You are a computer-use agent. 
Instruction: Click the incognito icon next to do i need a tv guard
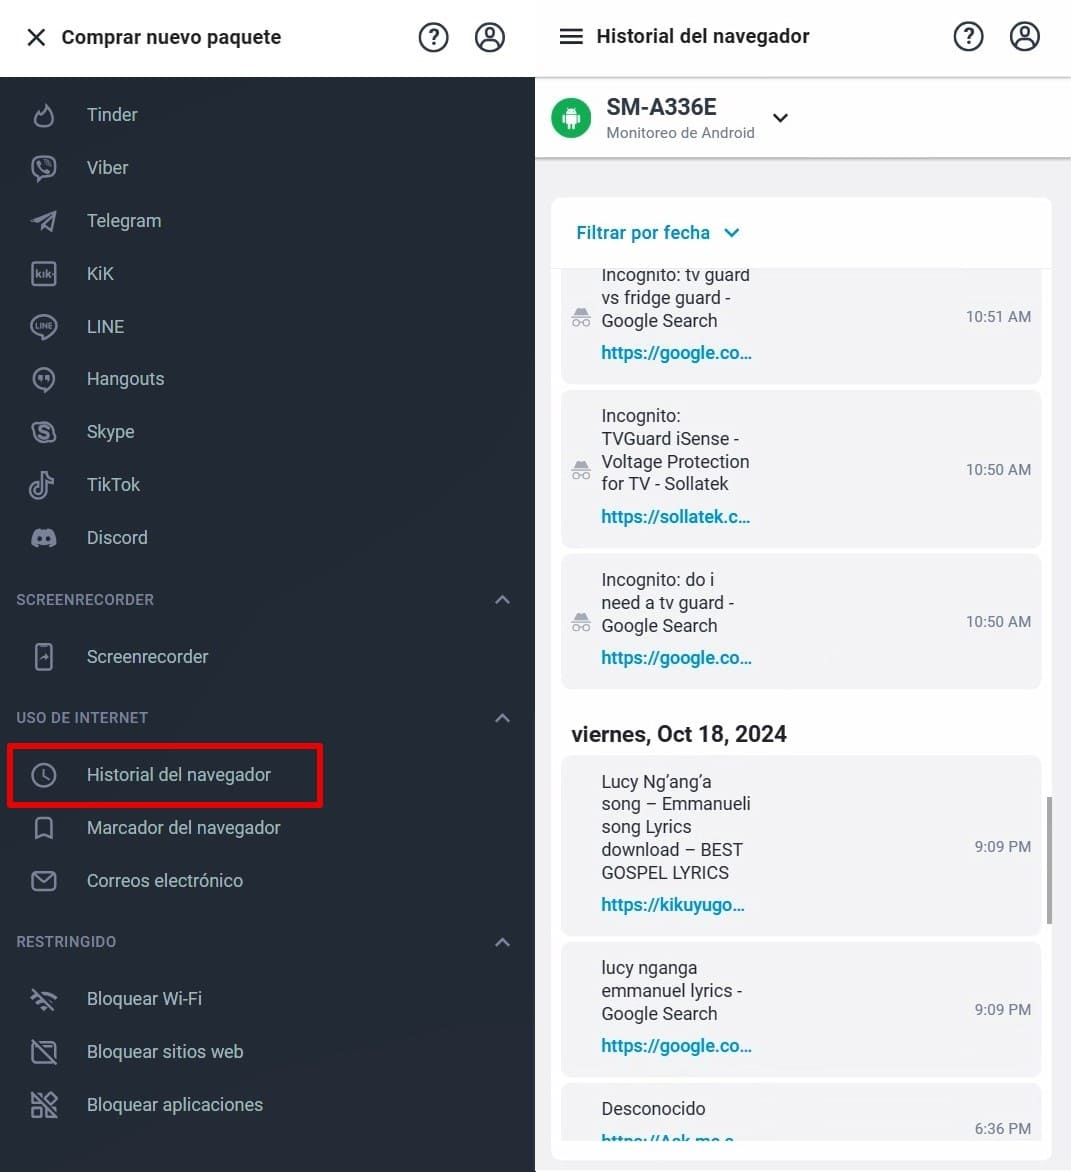click(581, 622)
